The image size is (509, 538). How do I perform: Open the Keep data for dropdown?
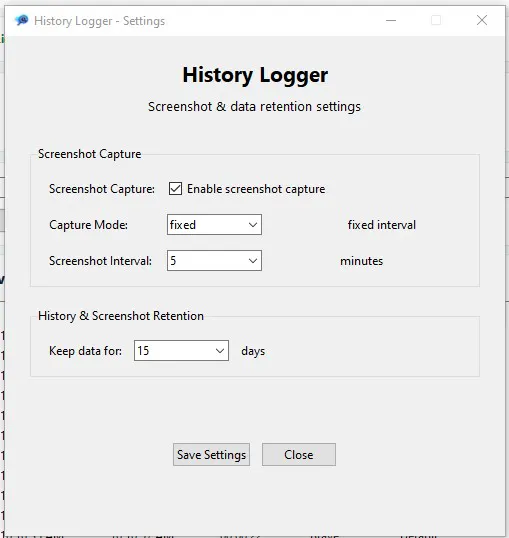[x=181, y=351]
